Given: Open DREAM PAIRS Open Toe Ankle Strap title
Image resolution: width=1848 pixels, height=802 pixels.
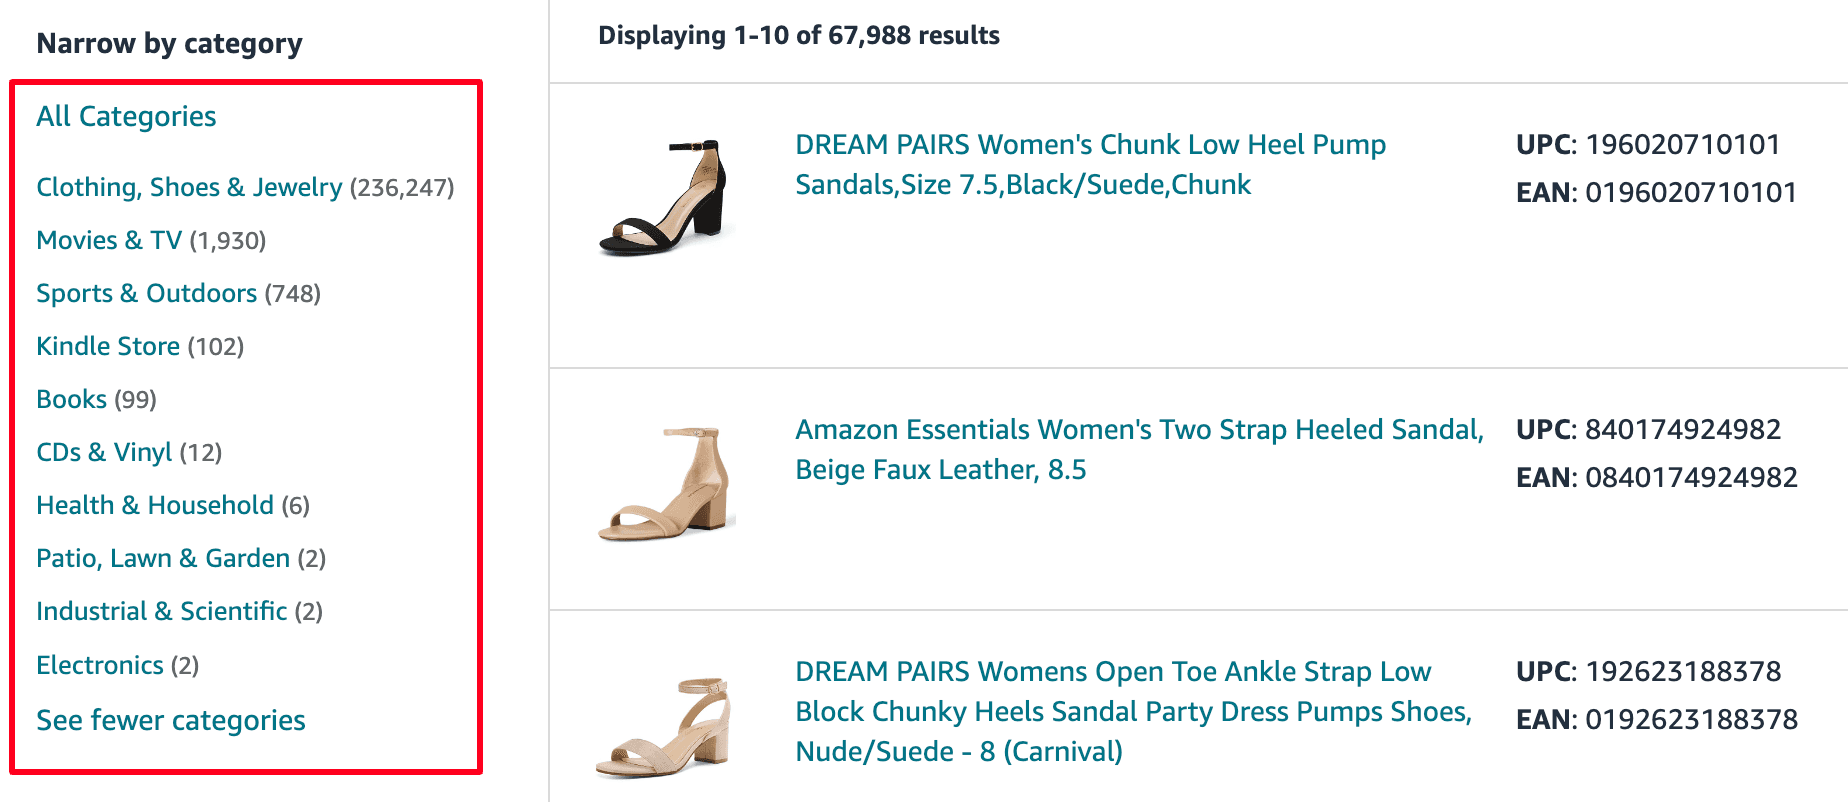Looking at the screenshot, I should coord(1133,712).
